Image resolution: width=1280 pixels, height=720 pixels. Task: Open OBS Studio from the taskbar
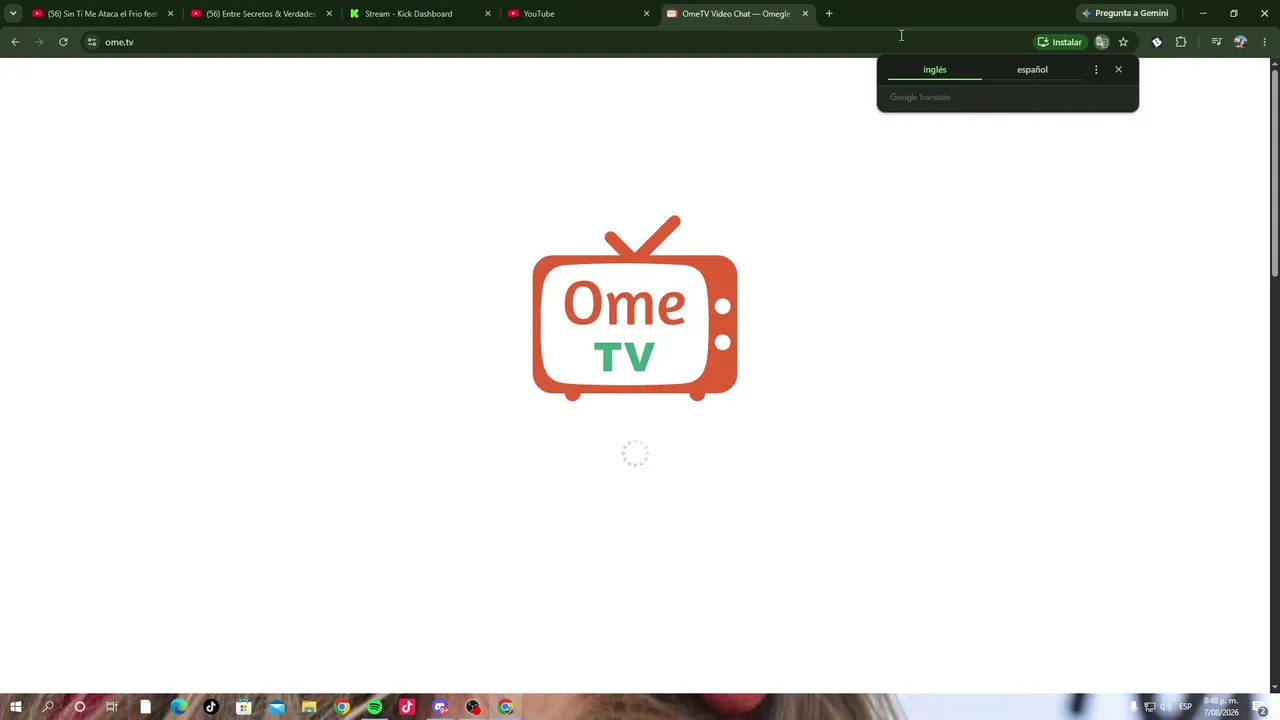point(473,707)
